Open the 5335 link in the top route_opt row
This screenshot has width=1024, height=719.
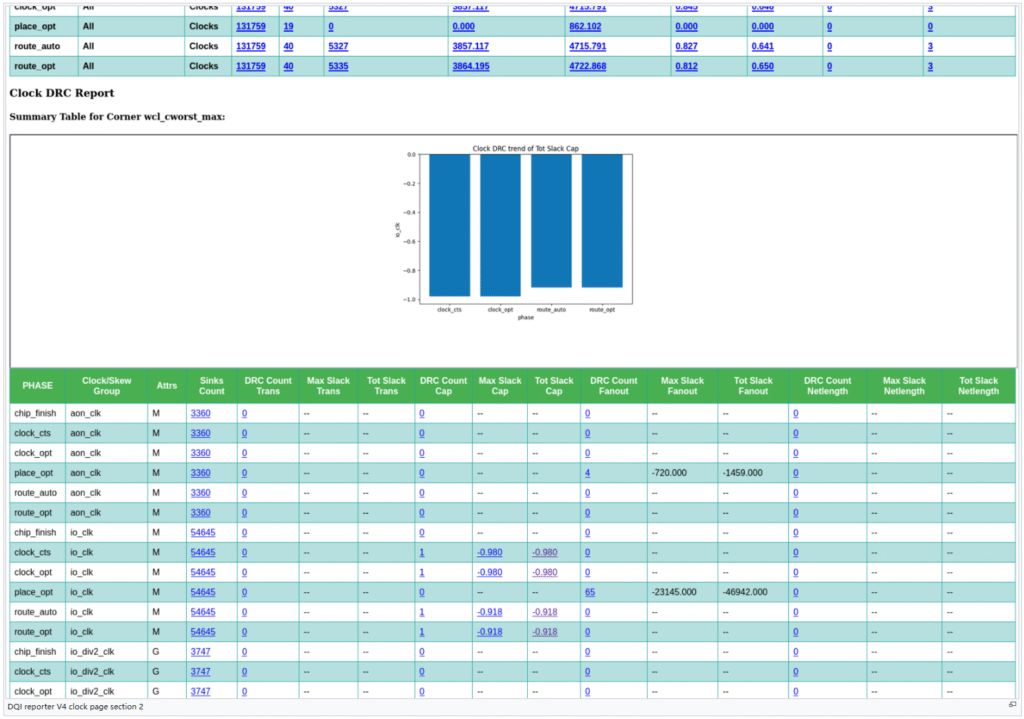(342, 66)
